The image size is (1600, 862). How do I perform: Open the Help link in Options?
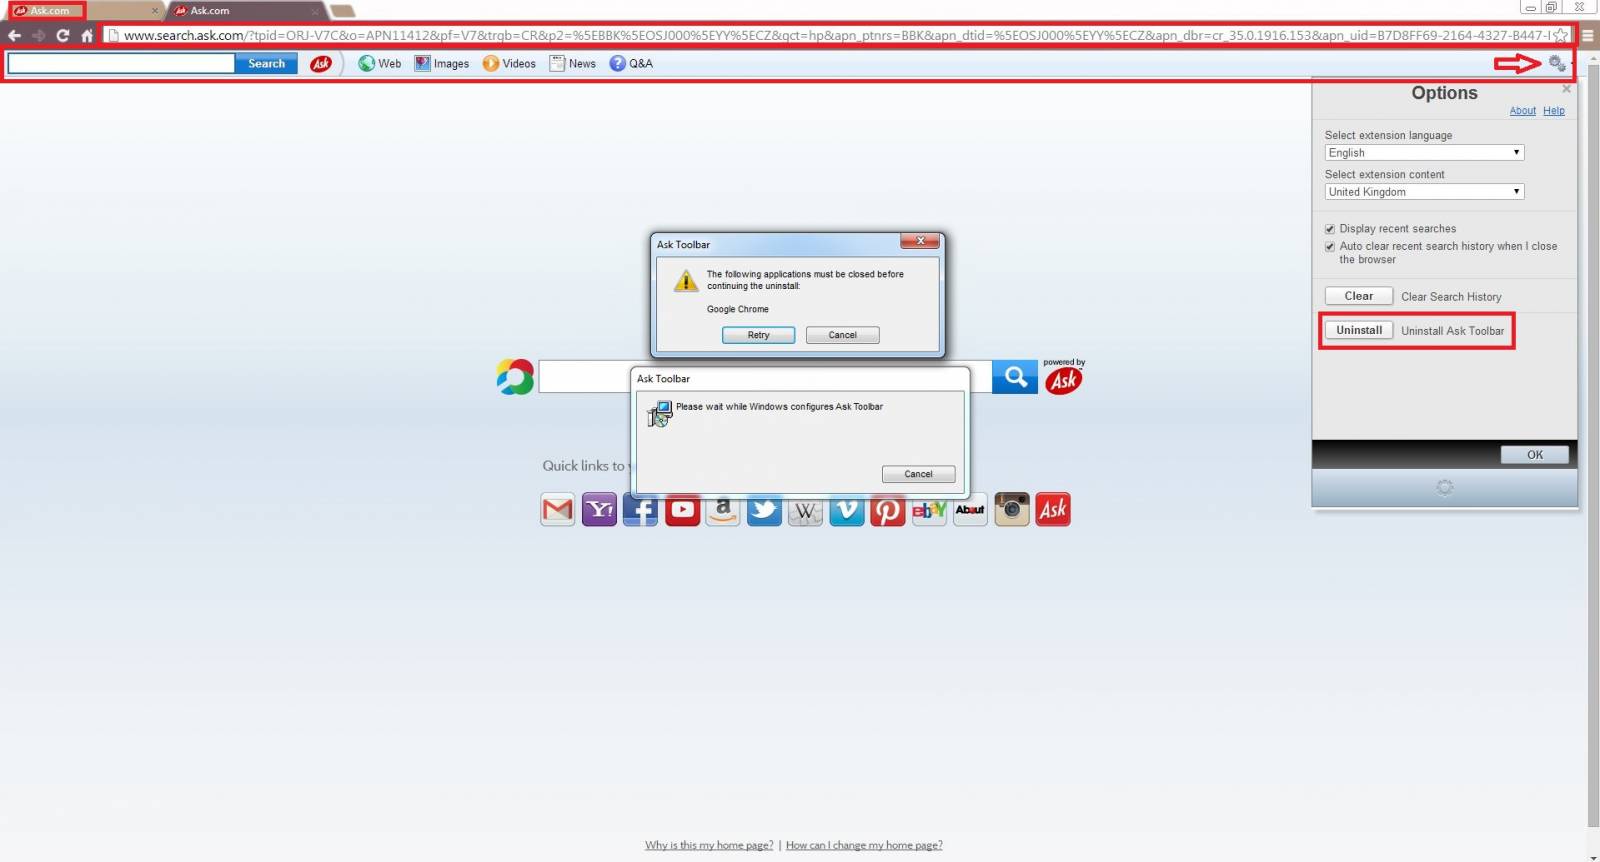[x=1553, y=111]
